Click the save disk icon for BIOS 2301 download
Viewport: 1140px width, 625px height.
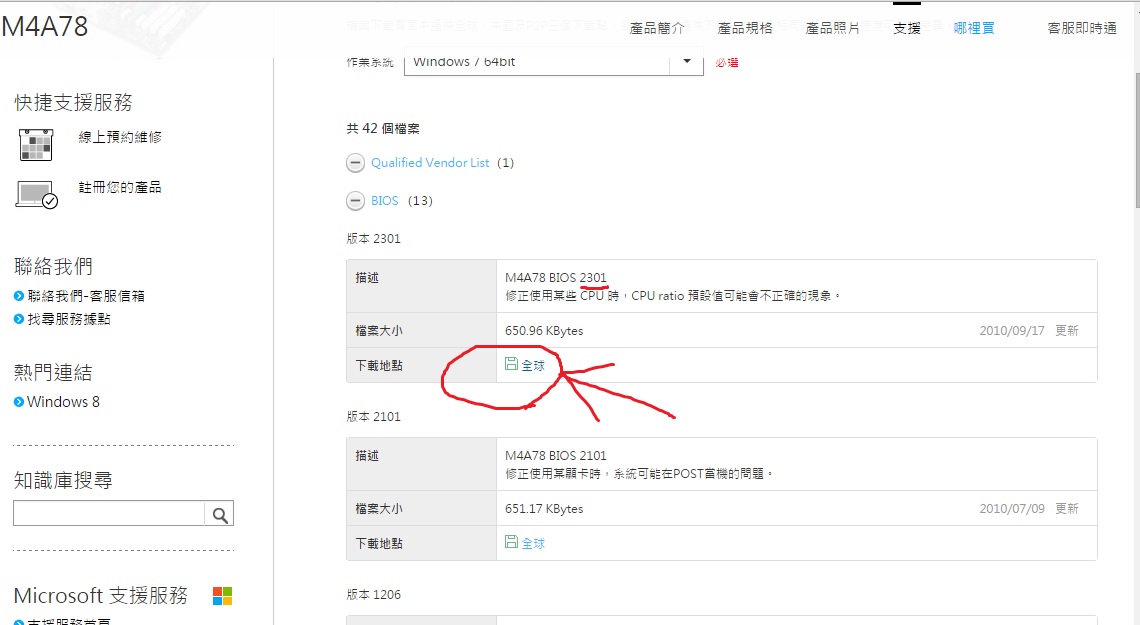click(x=511, y=364)
